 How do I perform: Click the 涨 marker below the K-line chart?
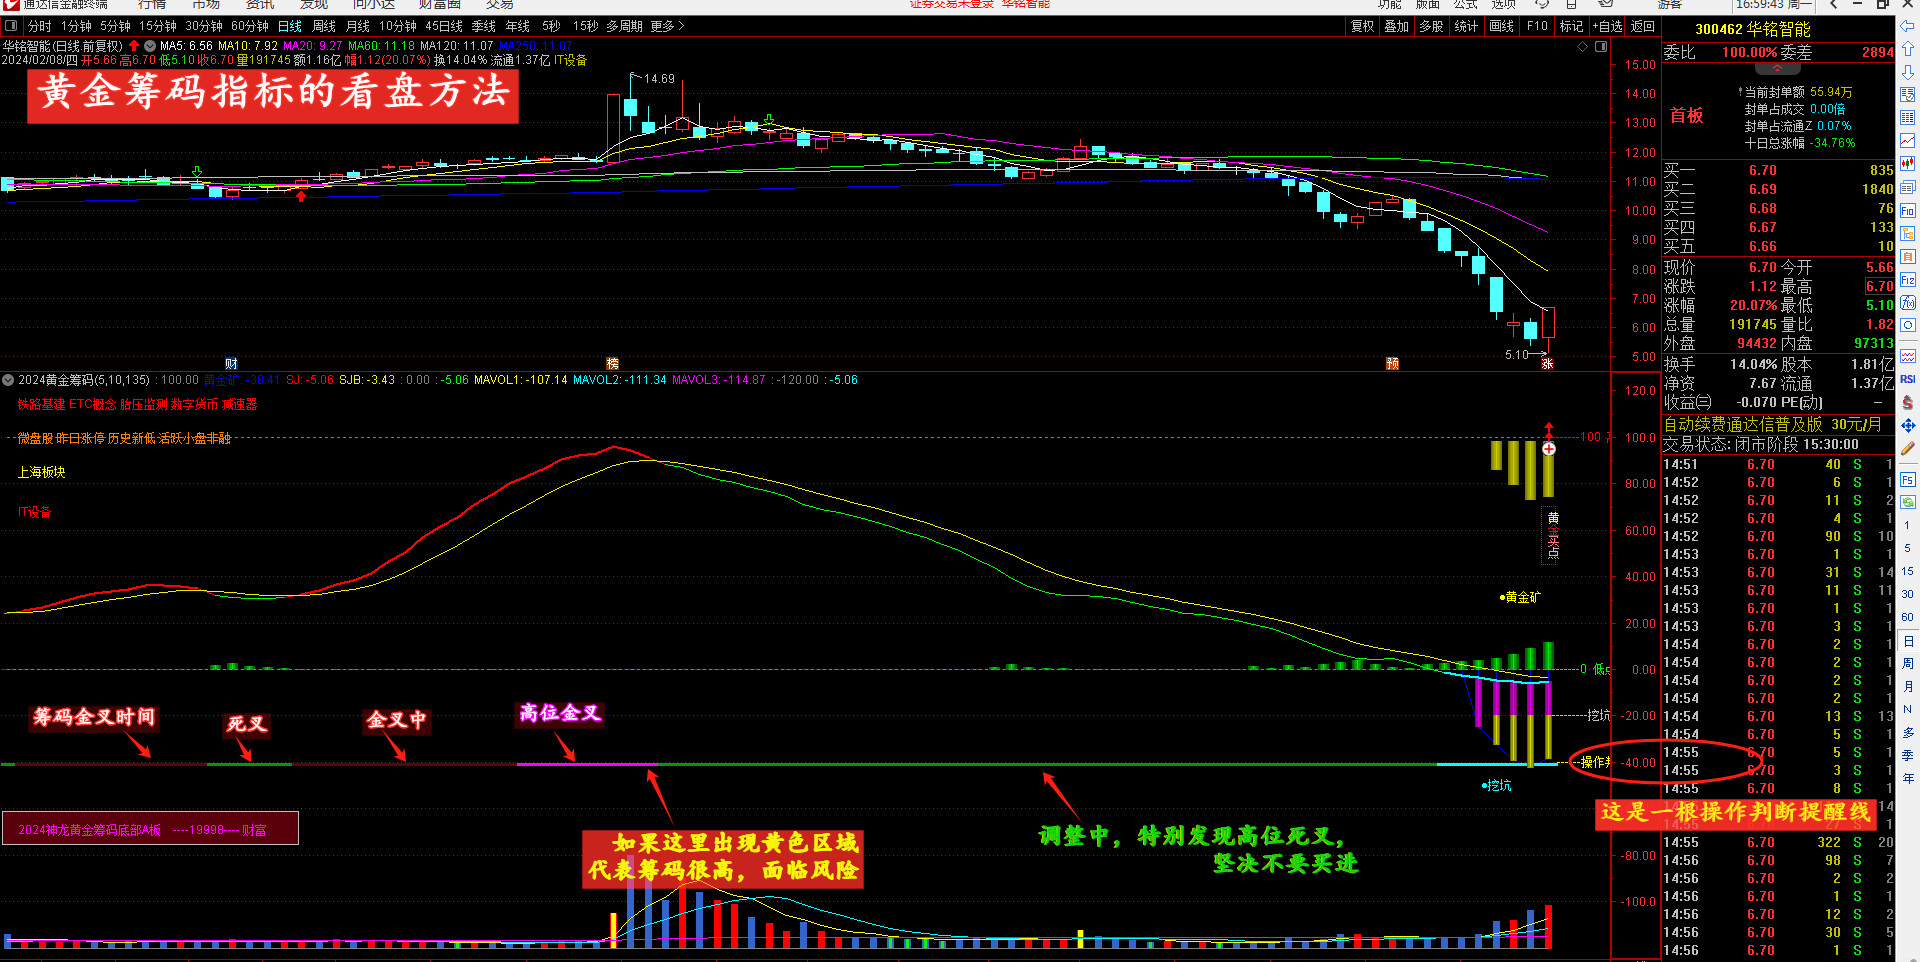[1547, 364]
